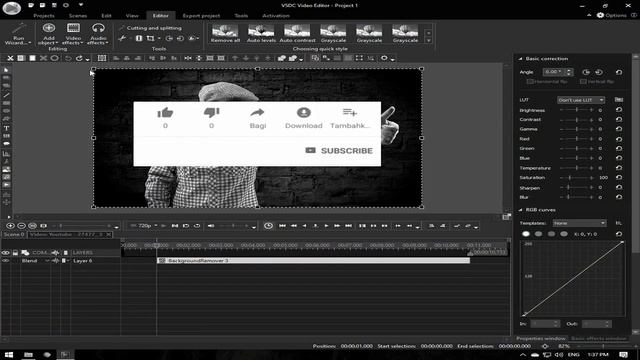The height and width of the screenshot is (360, 640).
Task: Apply the Auto levels quick style
Action: pyautogui.click(x=261, y=33)
